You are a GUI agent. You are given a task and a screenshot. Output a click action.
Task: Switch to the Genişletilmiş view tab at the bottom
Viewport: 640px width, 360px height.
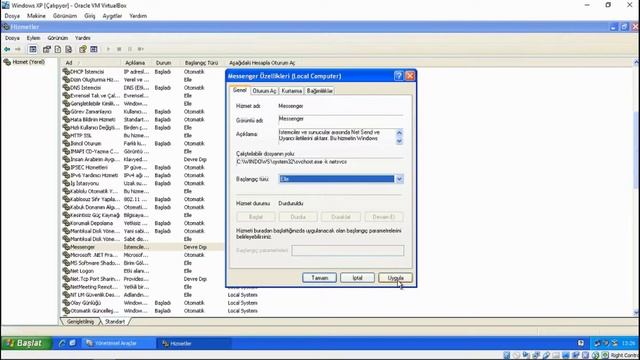[80, 322]
